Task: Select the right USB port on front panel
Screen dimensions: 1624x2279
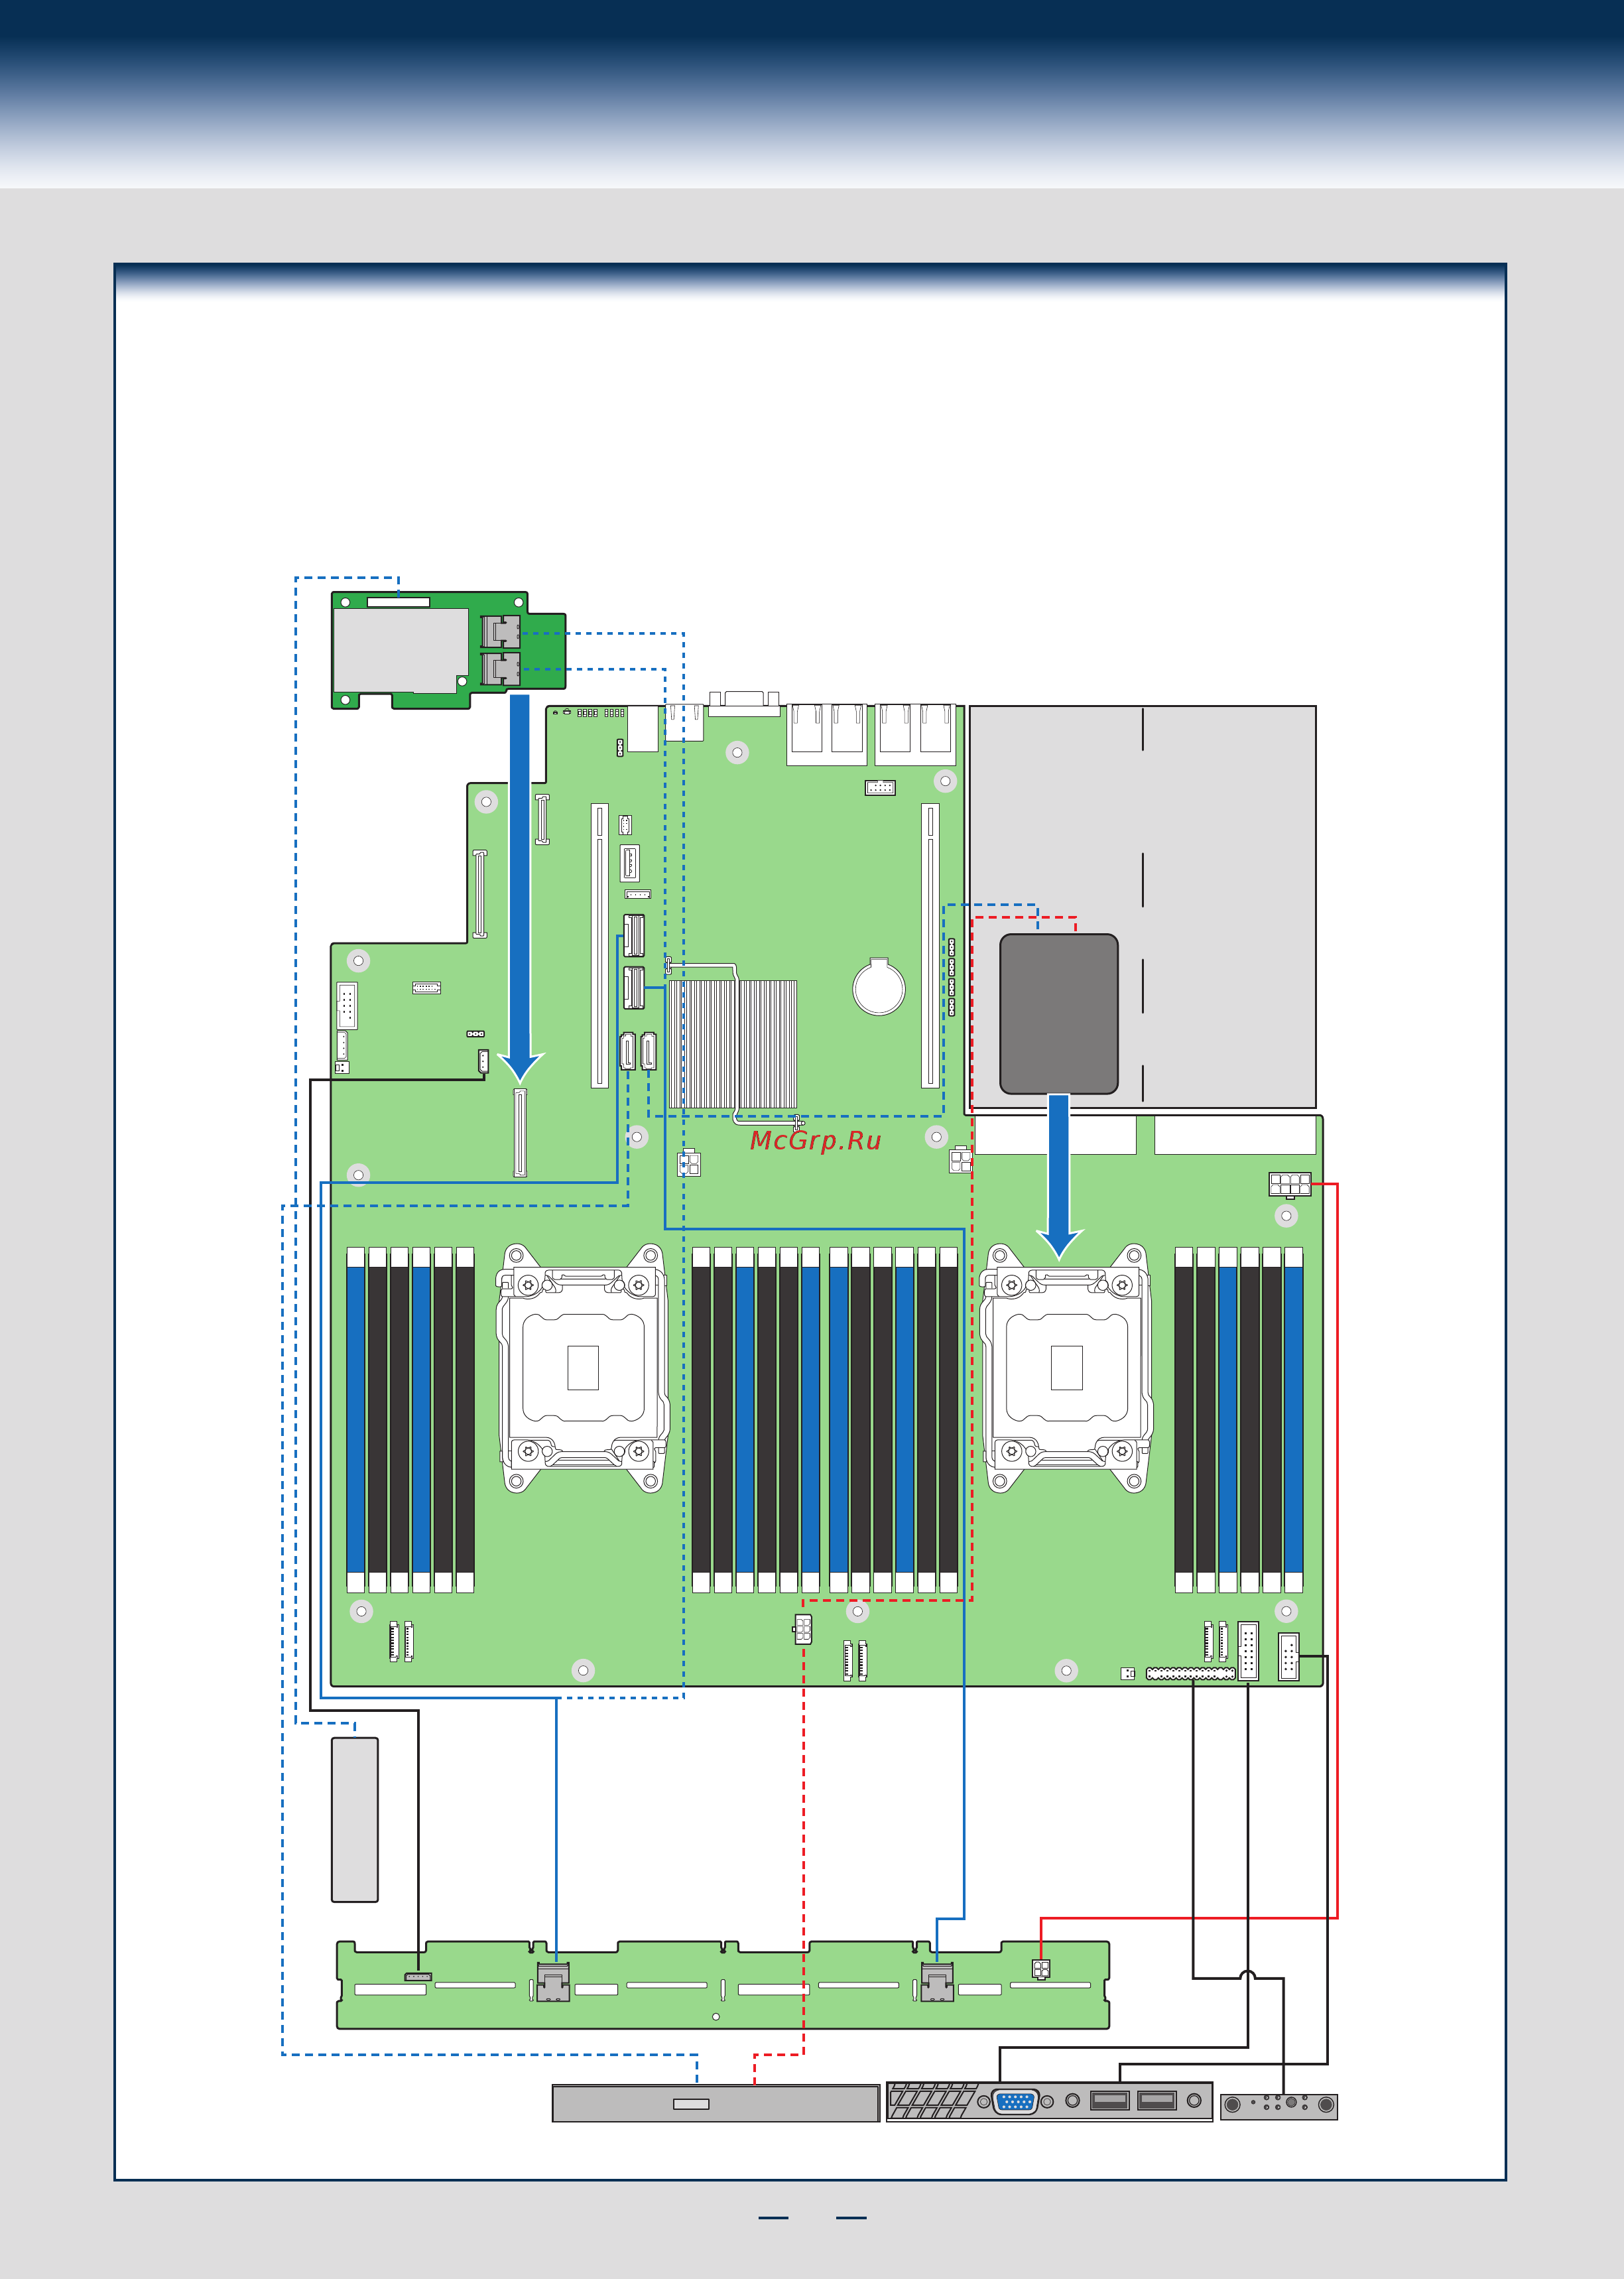Action: [1157, 2100]
